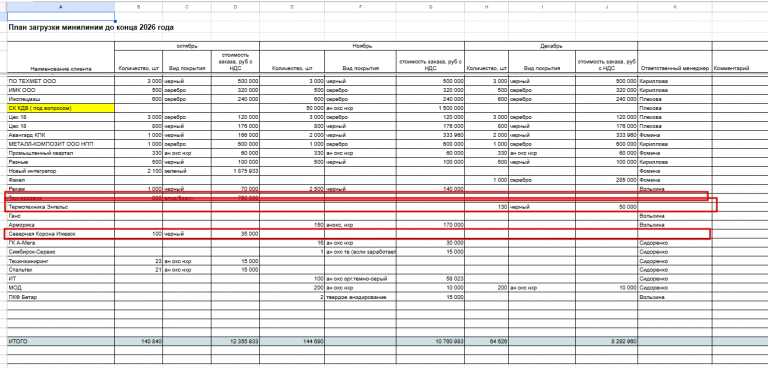Select column A header
The image size is (768, 368).
coord(61,7)
